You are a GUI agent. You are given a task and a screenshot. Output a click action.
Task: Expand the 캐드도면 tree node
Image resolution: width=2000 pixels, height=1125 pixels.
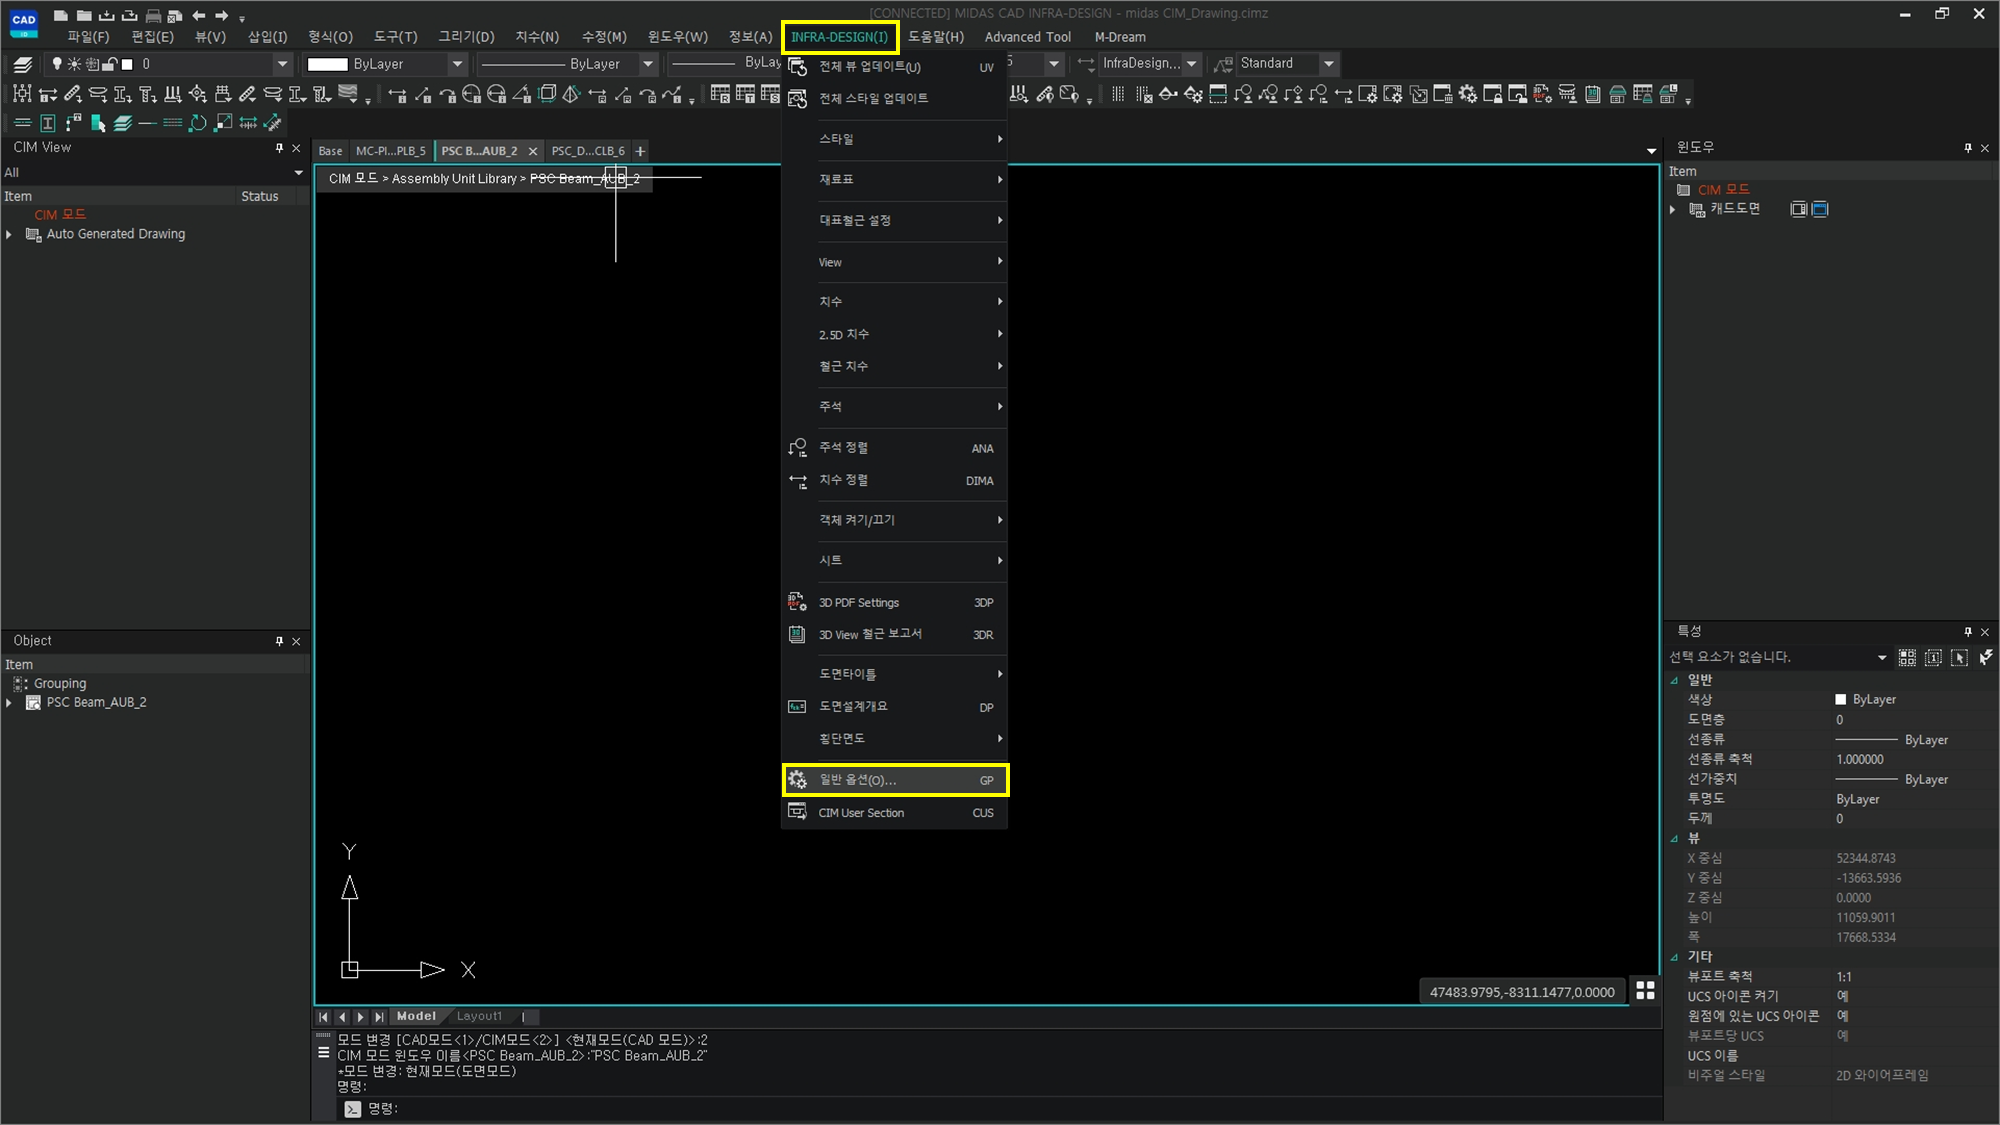[x=1672, y=209]
